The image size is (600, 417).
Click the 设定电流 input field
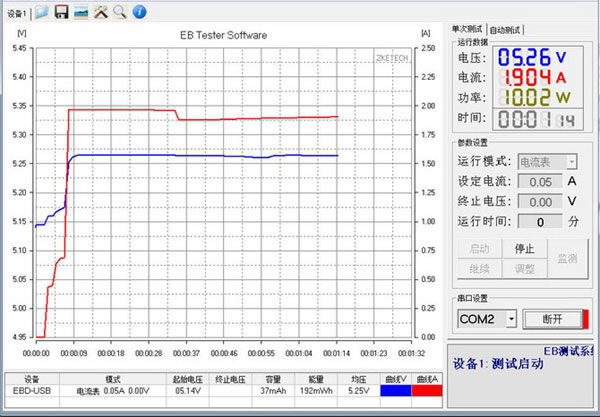click(x=540, y=182)
